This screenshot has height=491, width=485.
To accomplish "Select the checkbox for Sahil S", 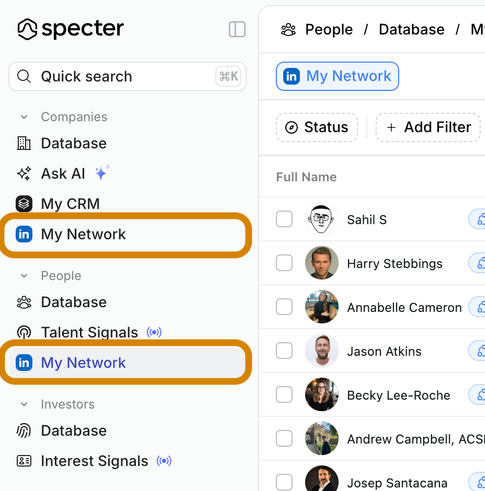I will 284,219.
